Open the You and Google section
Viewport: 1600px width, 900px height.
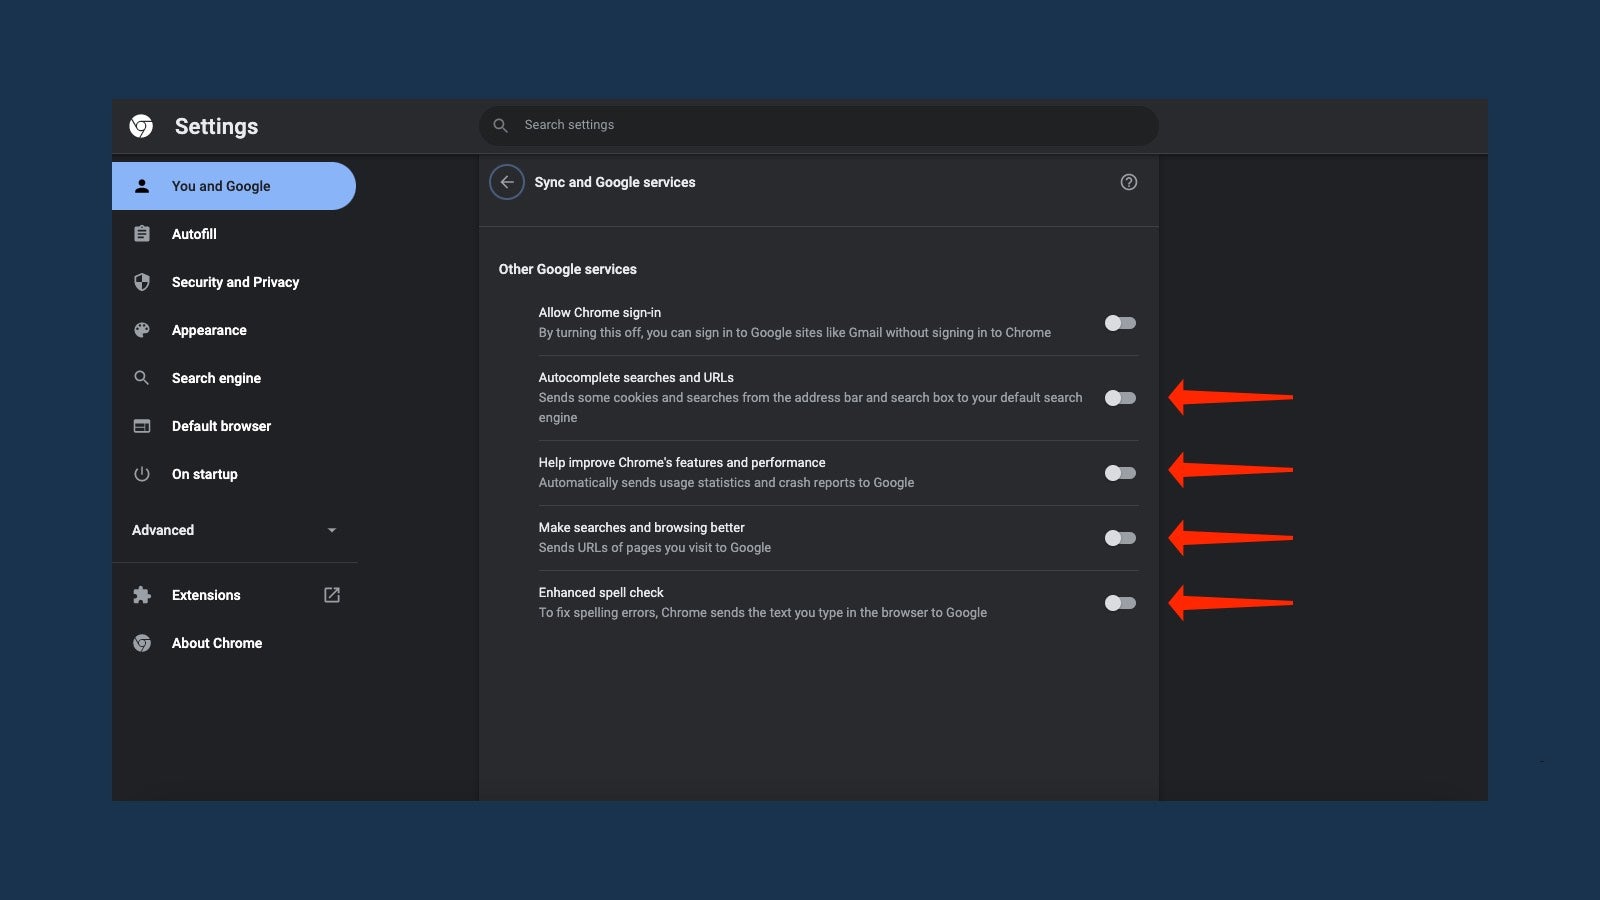[234, 186]
